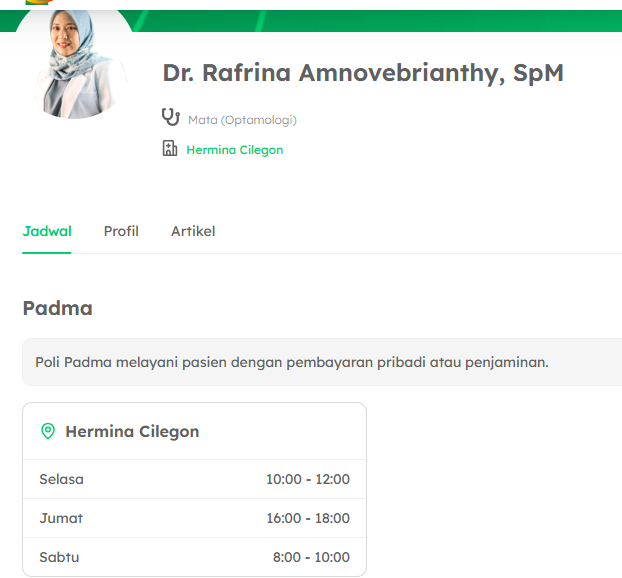The width and height of the screenshot is (622, 578).
Task: Follow the green Hermina Cilegon hospital link
Action: (x=234, y=150)
